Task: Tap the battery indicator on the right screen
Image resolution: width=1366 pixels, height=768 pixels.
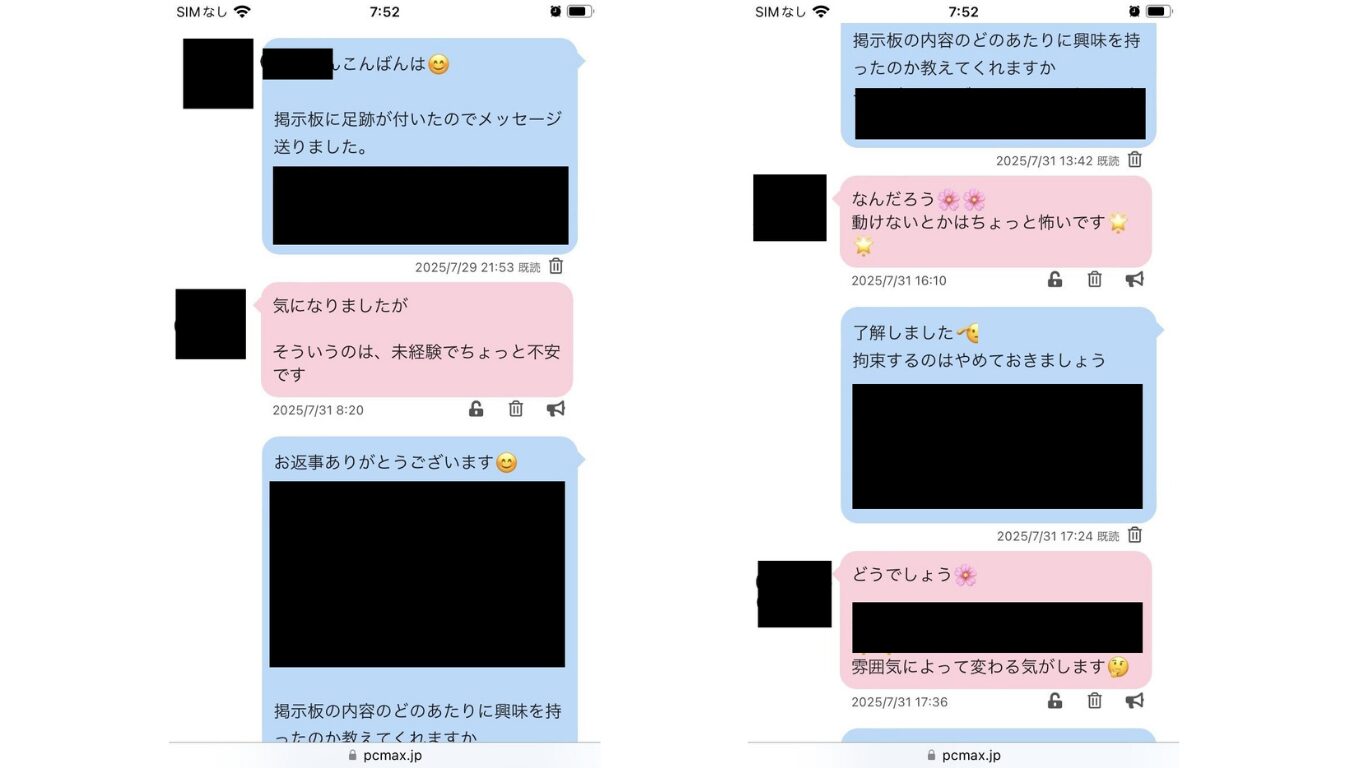Action: pyautogui.click(x=1159, y=11)
